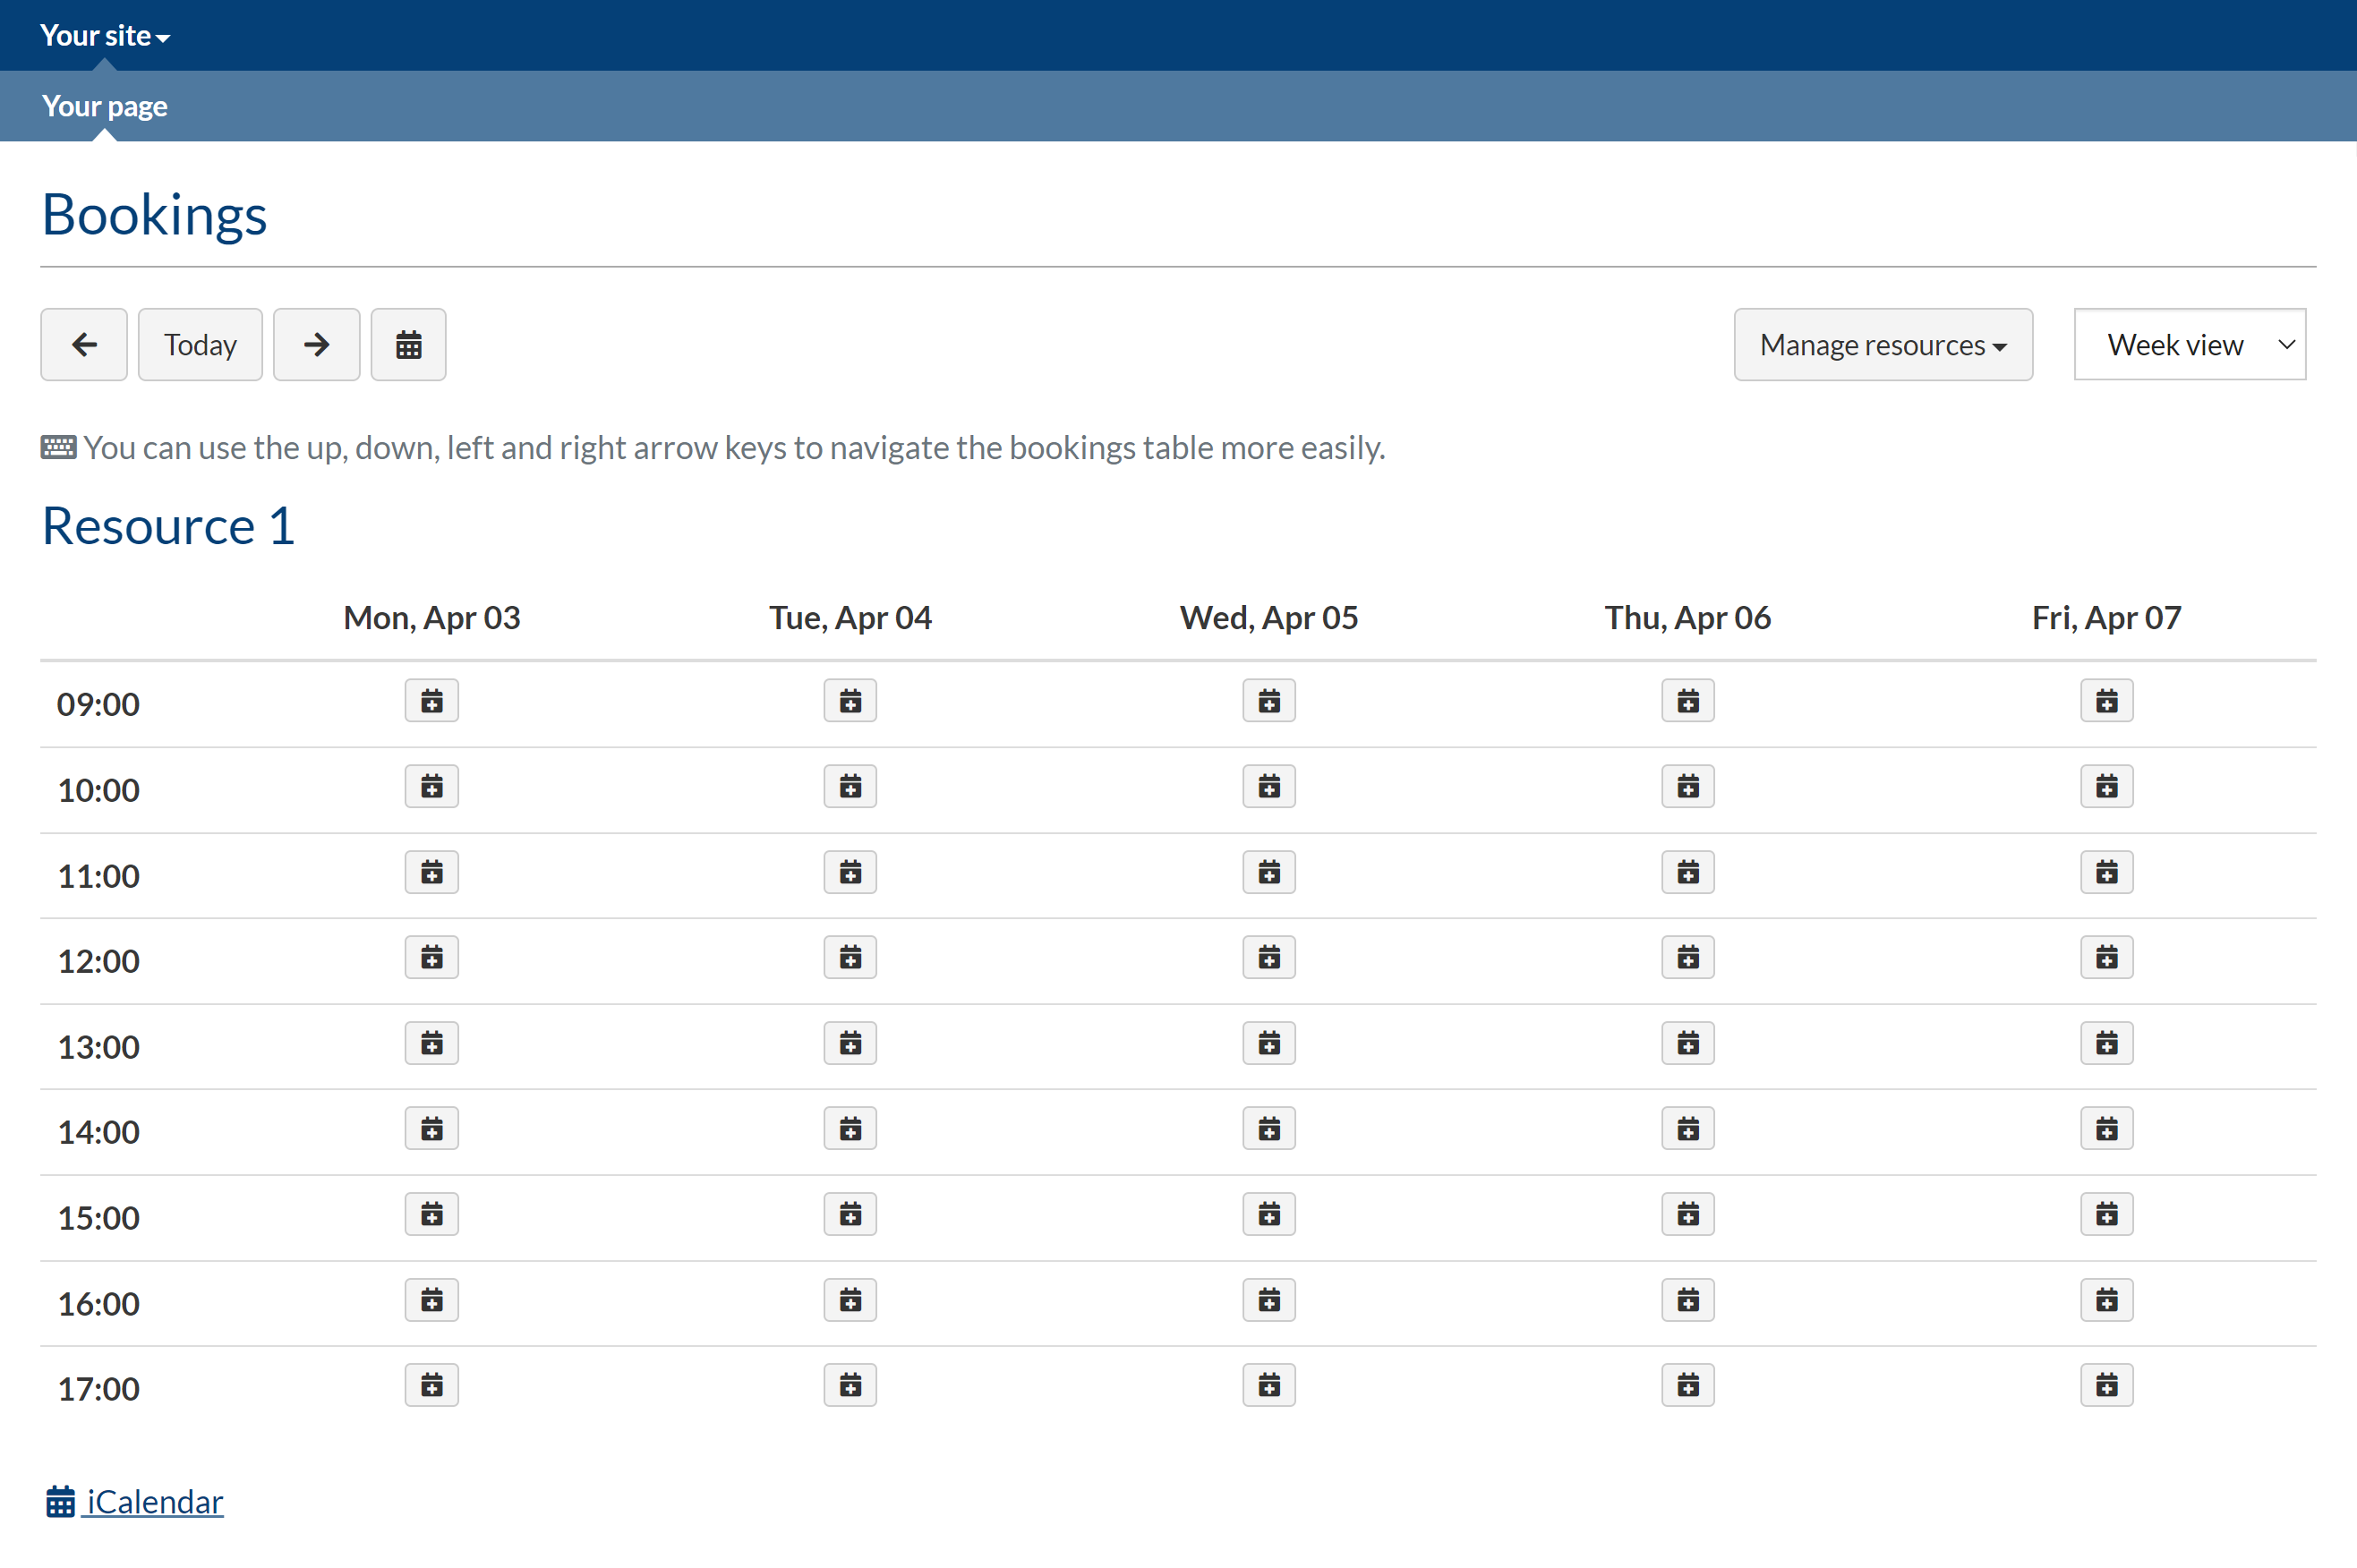Open the Manage resources dropdown
Image resolution: width=2357 pixels, height=1568 pixels.
pos(1883,345)
